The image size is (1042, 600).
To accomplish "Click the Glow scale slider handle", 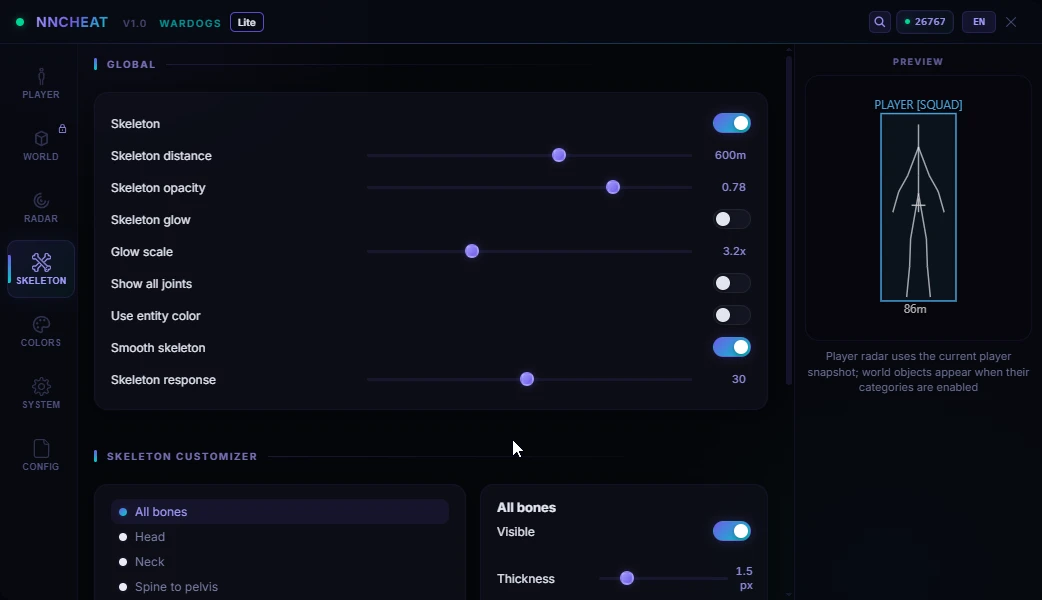I will [x=472, y=251].
